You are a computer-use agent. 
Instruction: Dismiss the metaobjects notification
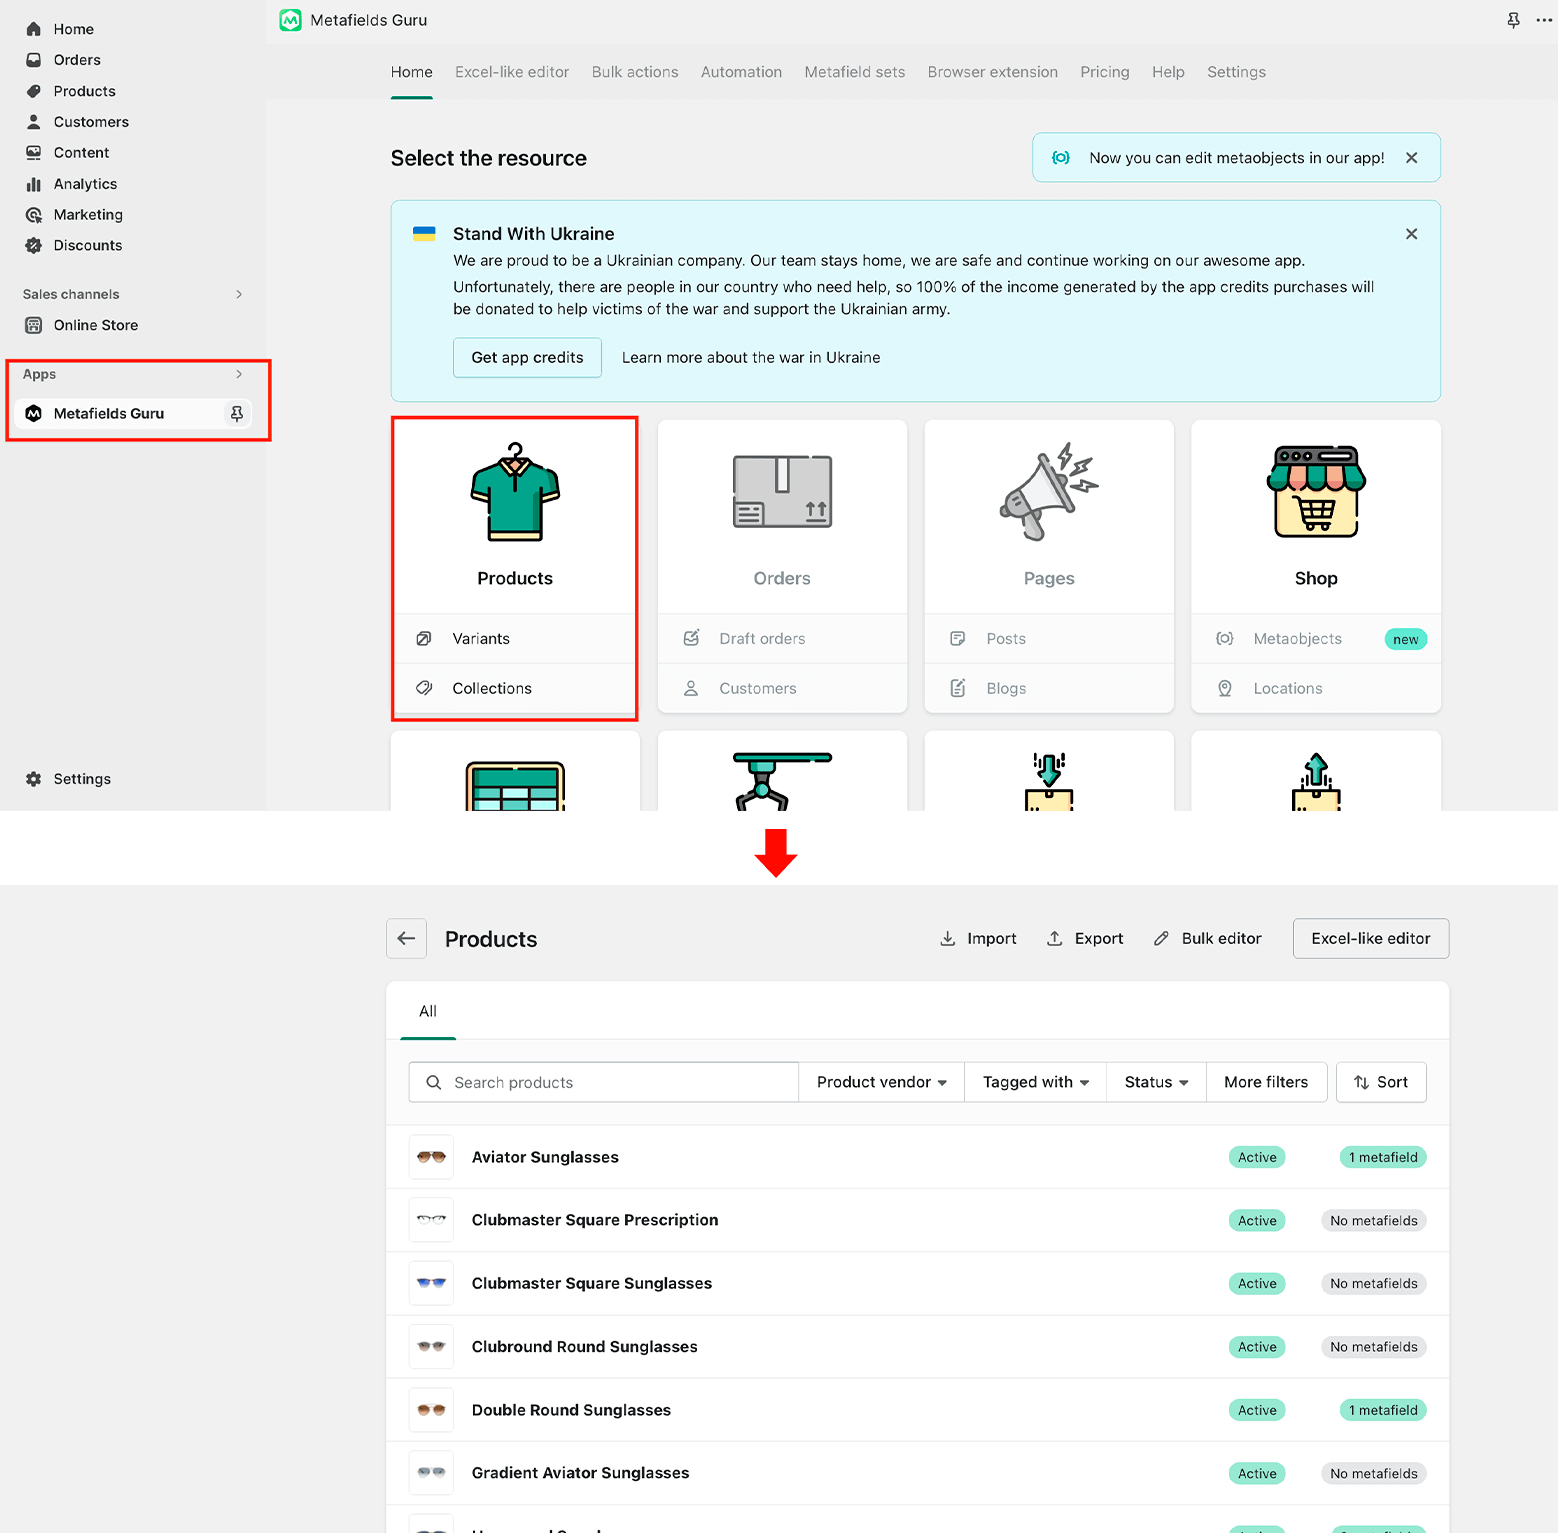point(1411,158)
